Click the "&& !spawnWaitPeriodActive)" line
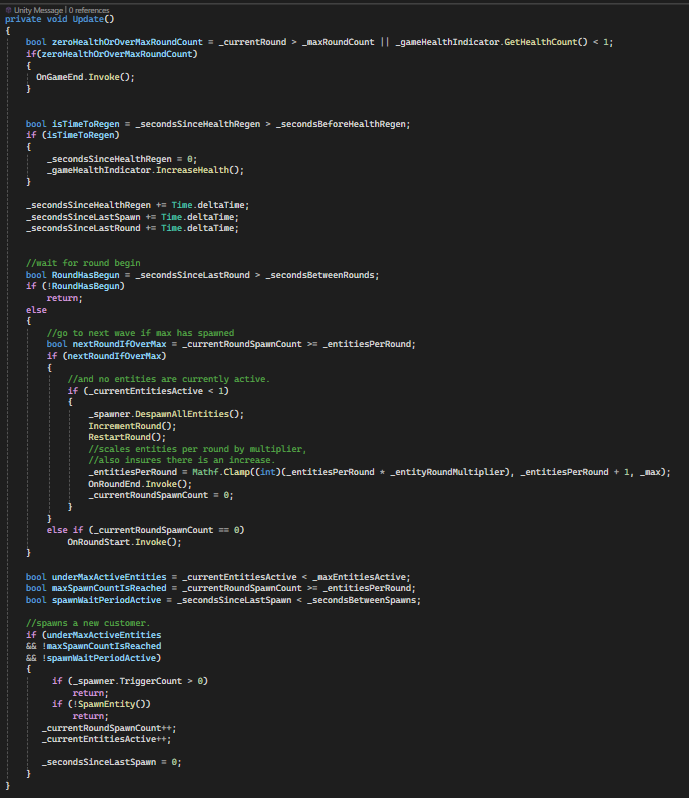689x798 pixels. (94, 658)
